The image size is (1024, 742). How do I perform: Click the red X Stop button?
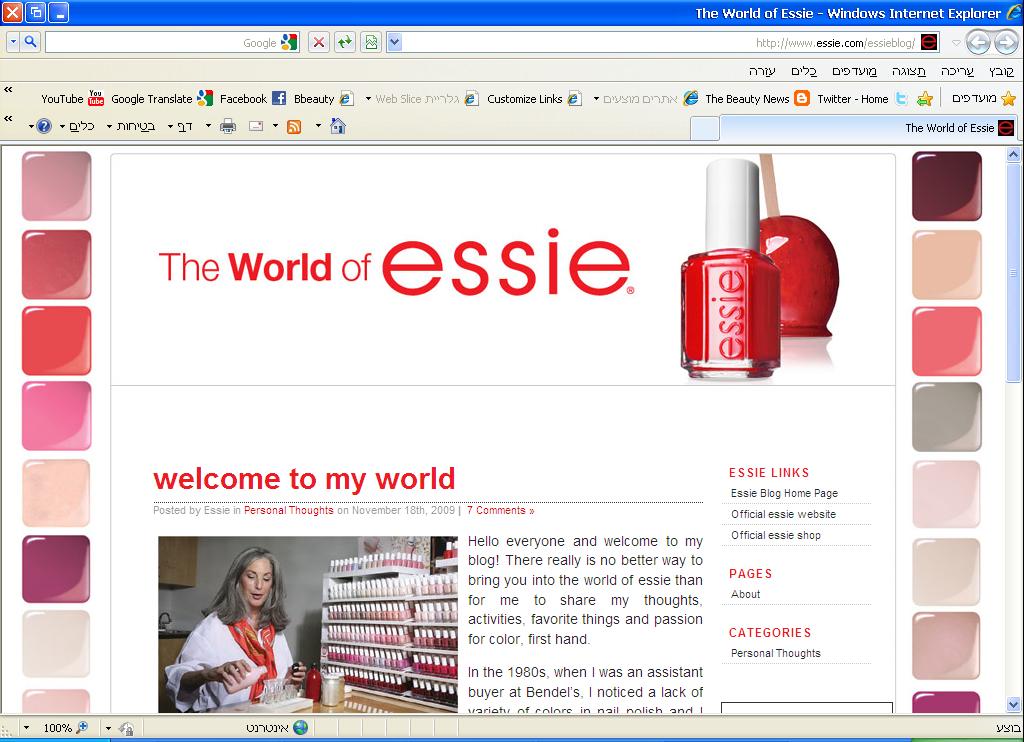click(x=319, y=42)
